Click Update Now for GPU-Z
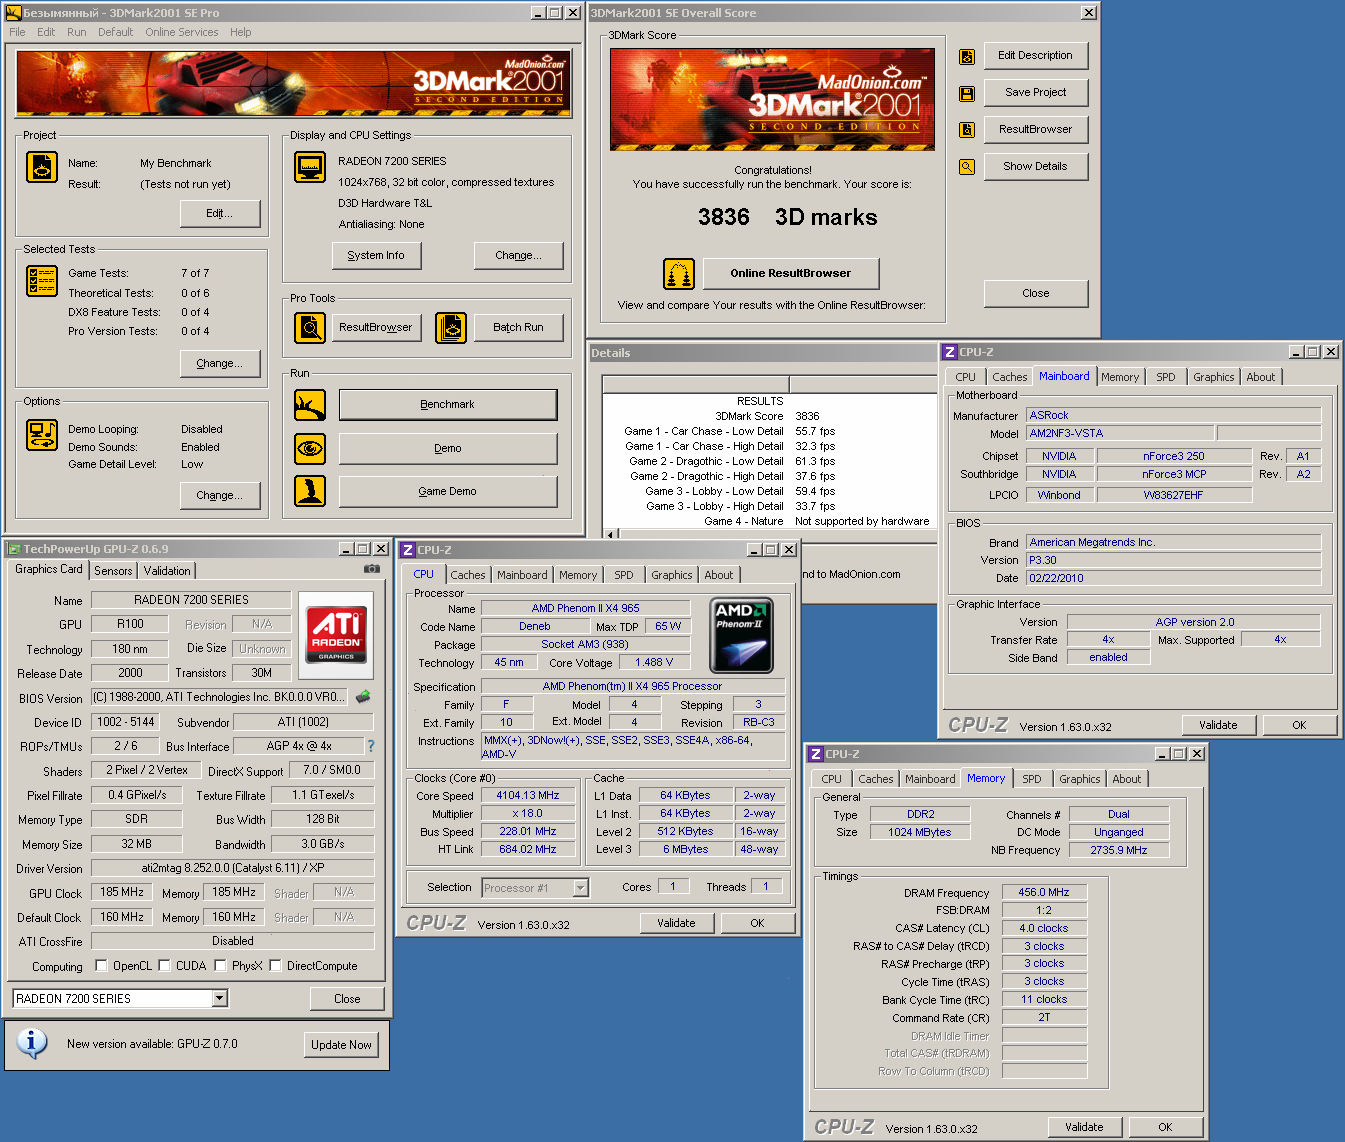The height and width of the screenshot is (1142, 1345). [x=341, y=1044]
